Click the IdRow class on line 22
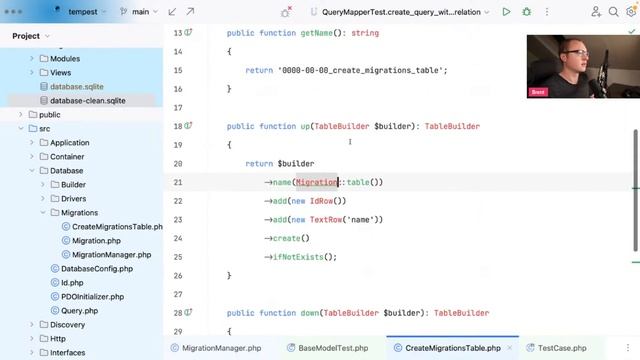This screenshot has height=360, width=640. 321,201
